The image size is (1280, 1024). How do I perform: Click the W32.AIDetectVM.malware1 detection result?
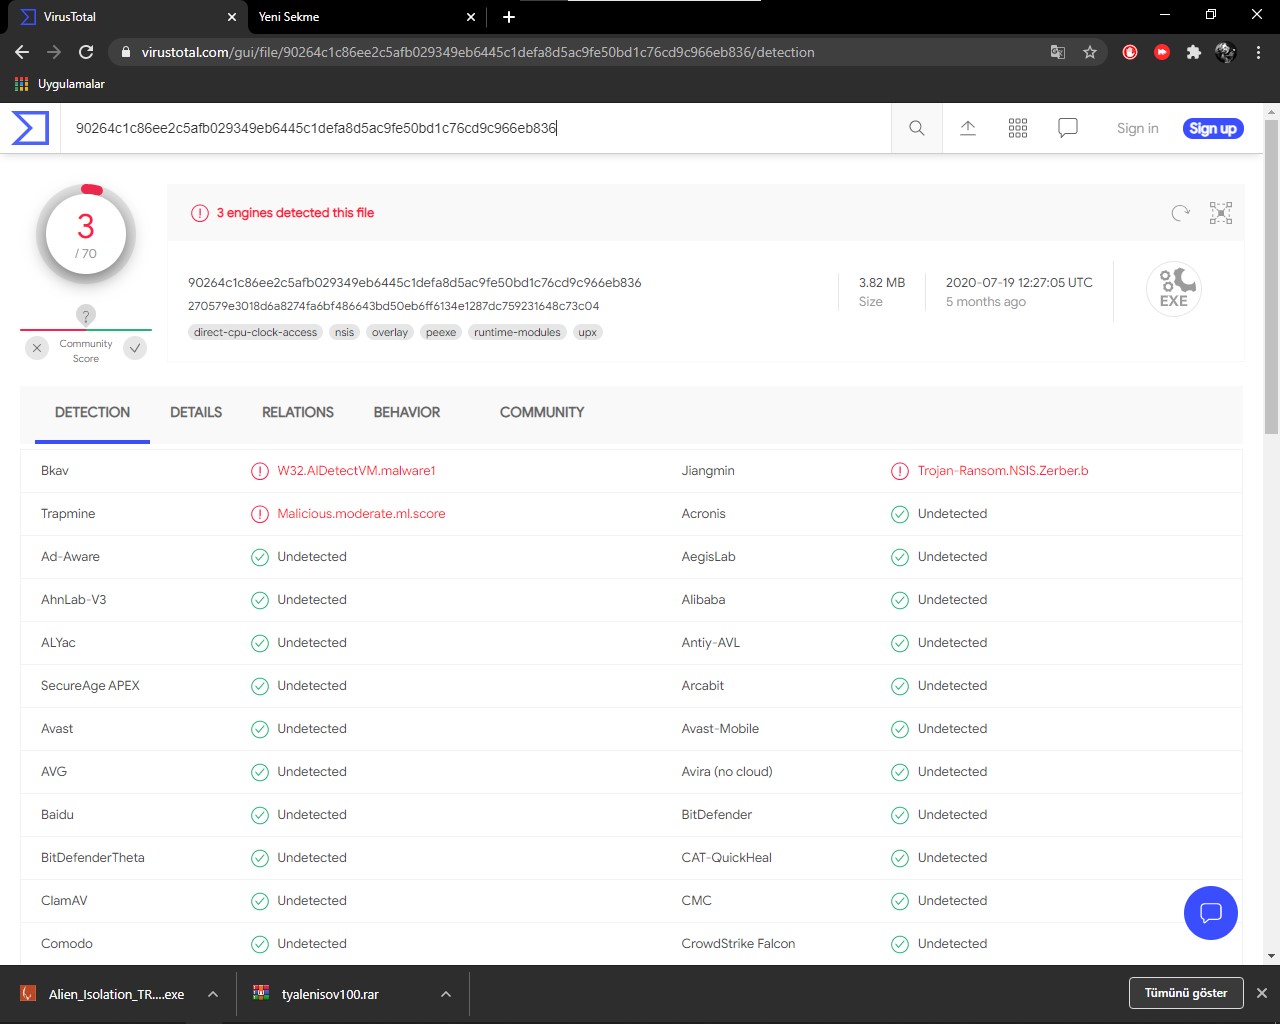click(x=356, y=471)
